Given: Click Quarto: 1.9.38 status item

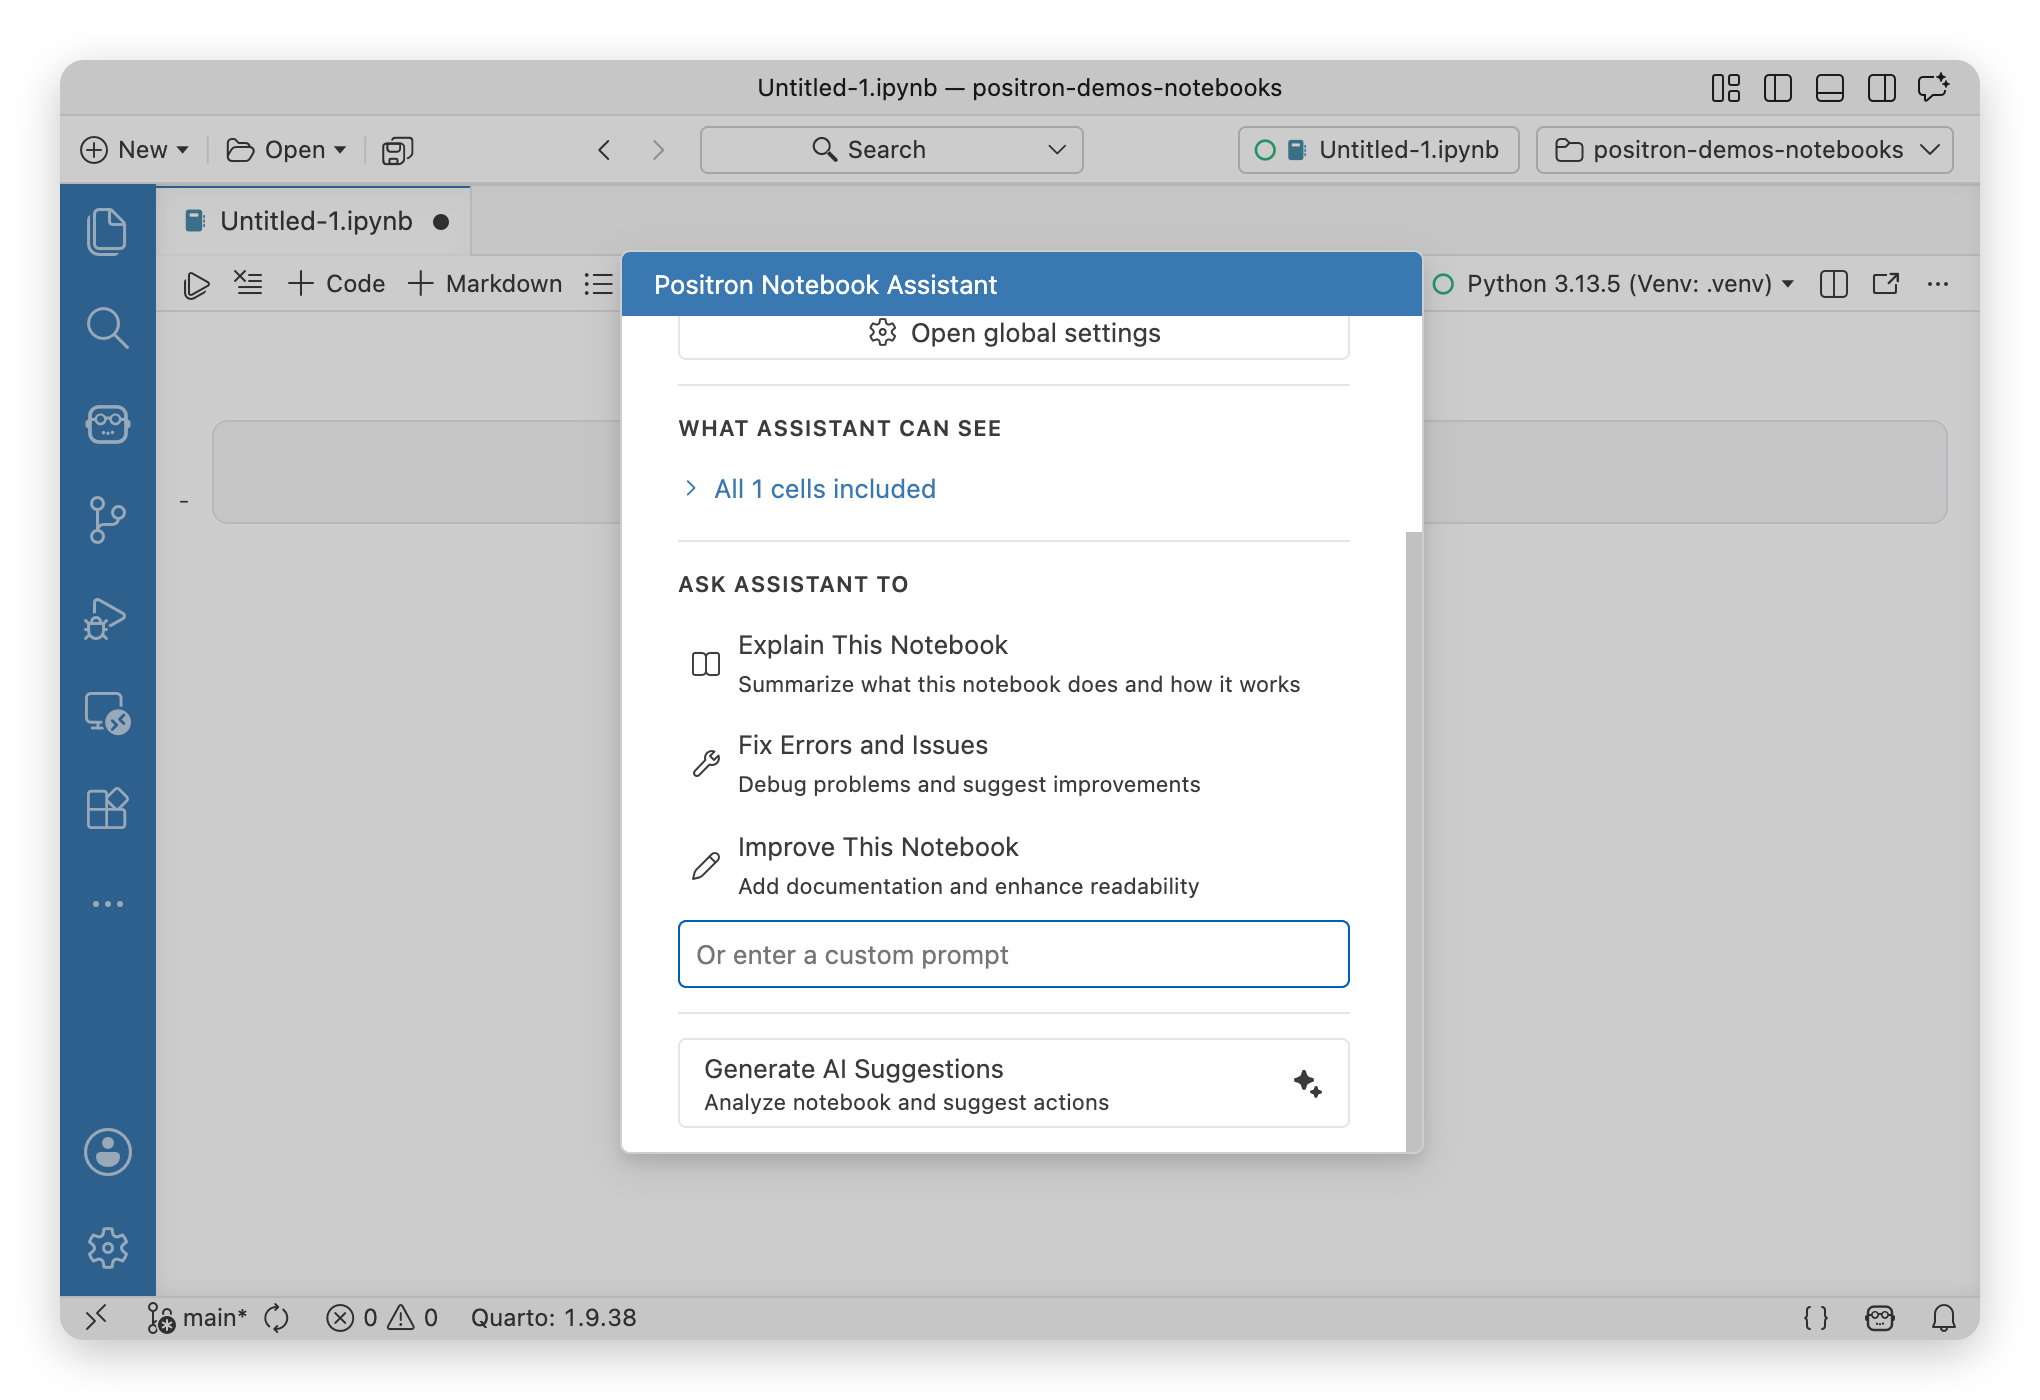Looking at the screenshot, I should (x=553, y=1318).
